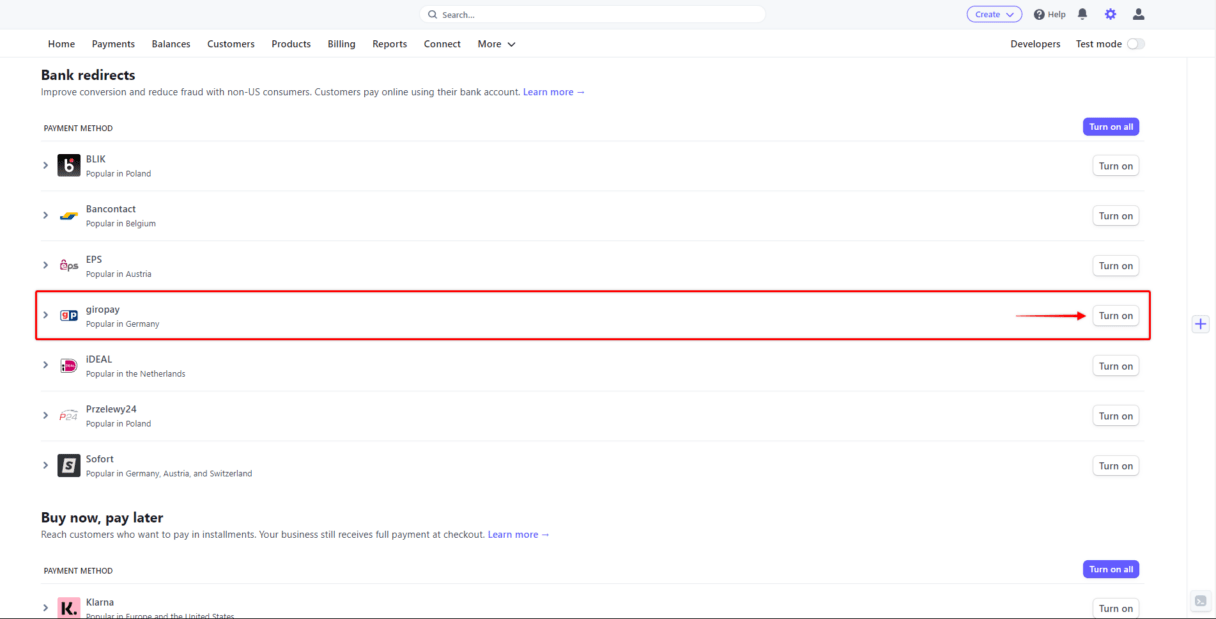Click the search magnifier icon

(x=433, y=15)
